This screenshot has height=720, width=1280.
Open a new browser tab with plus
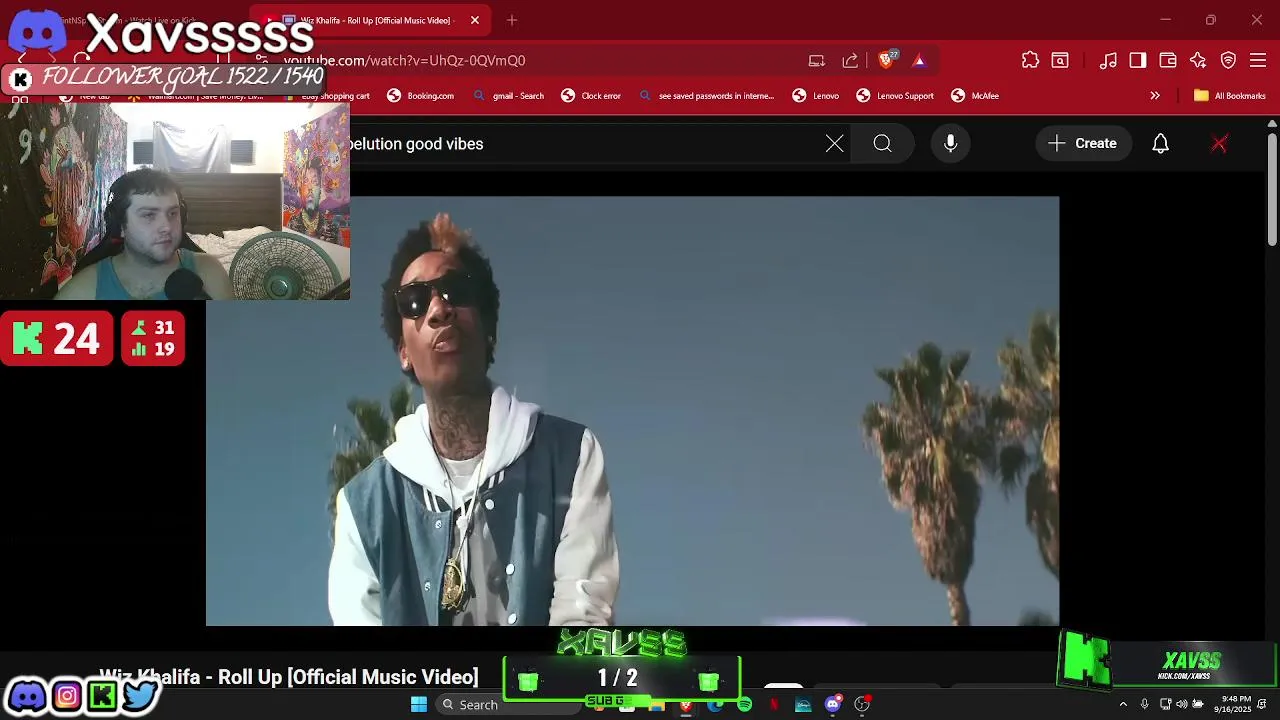tap(512, 20)
